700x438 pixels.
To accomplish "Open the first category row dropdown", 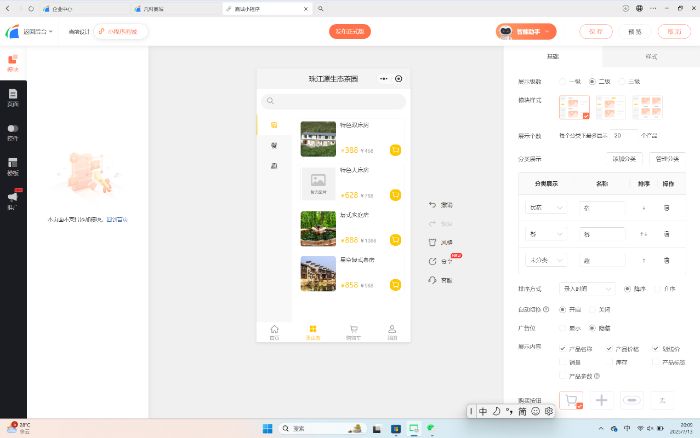I will click(x=546, y=207).
